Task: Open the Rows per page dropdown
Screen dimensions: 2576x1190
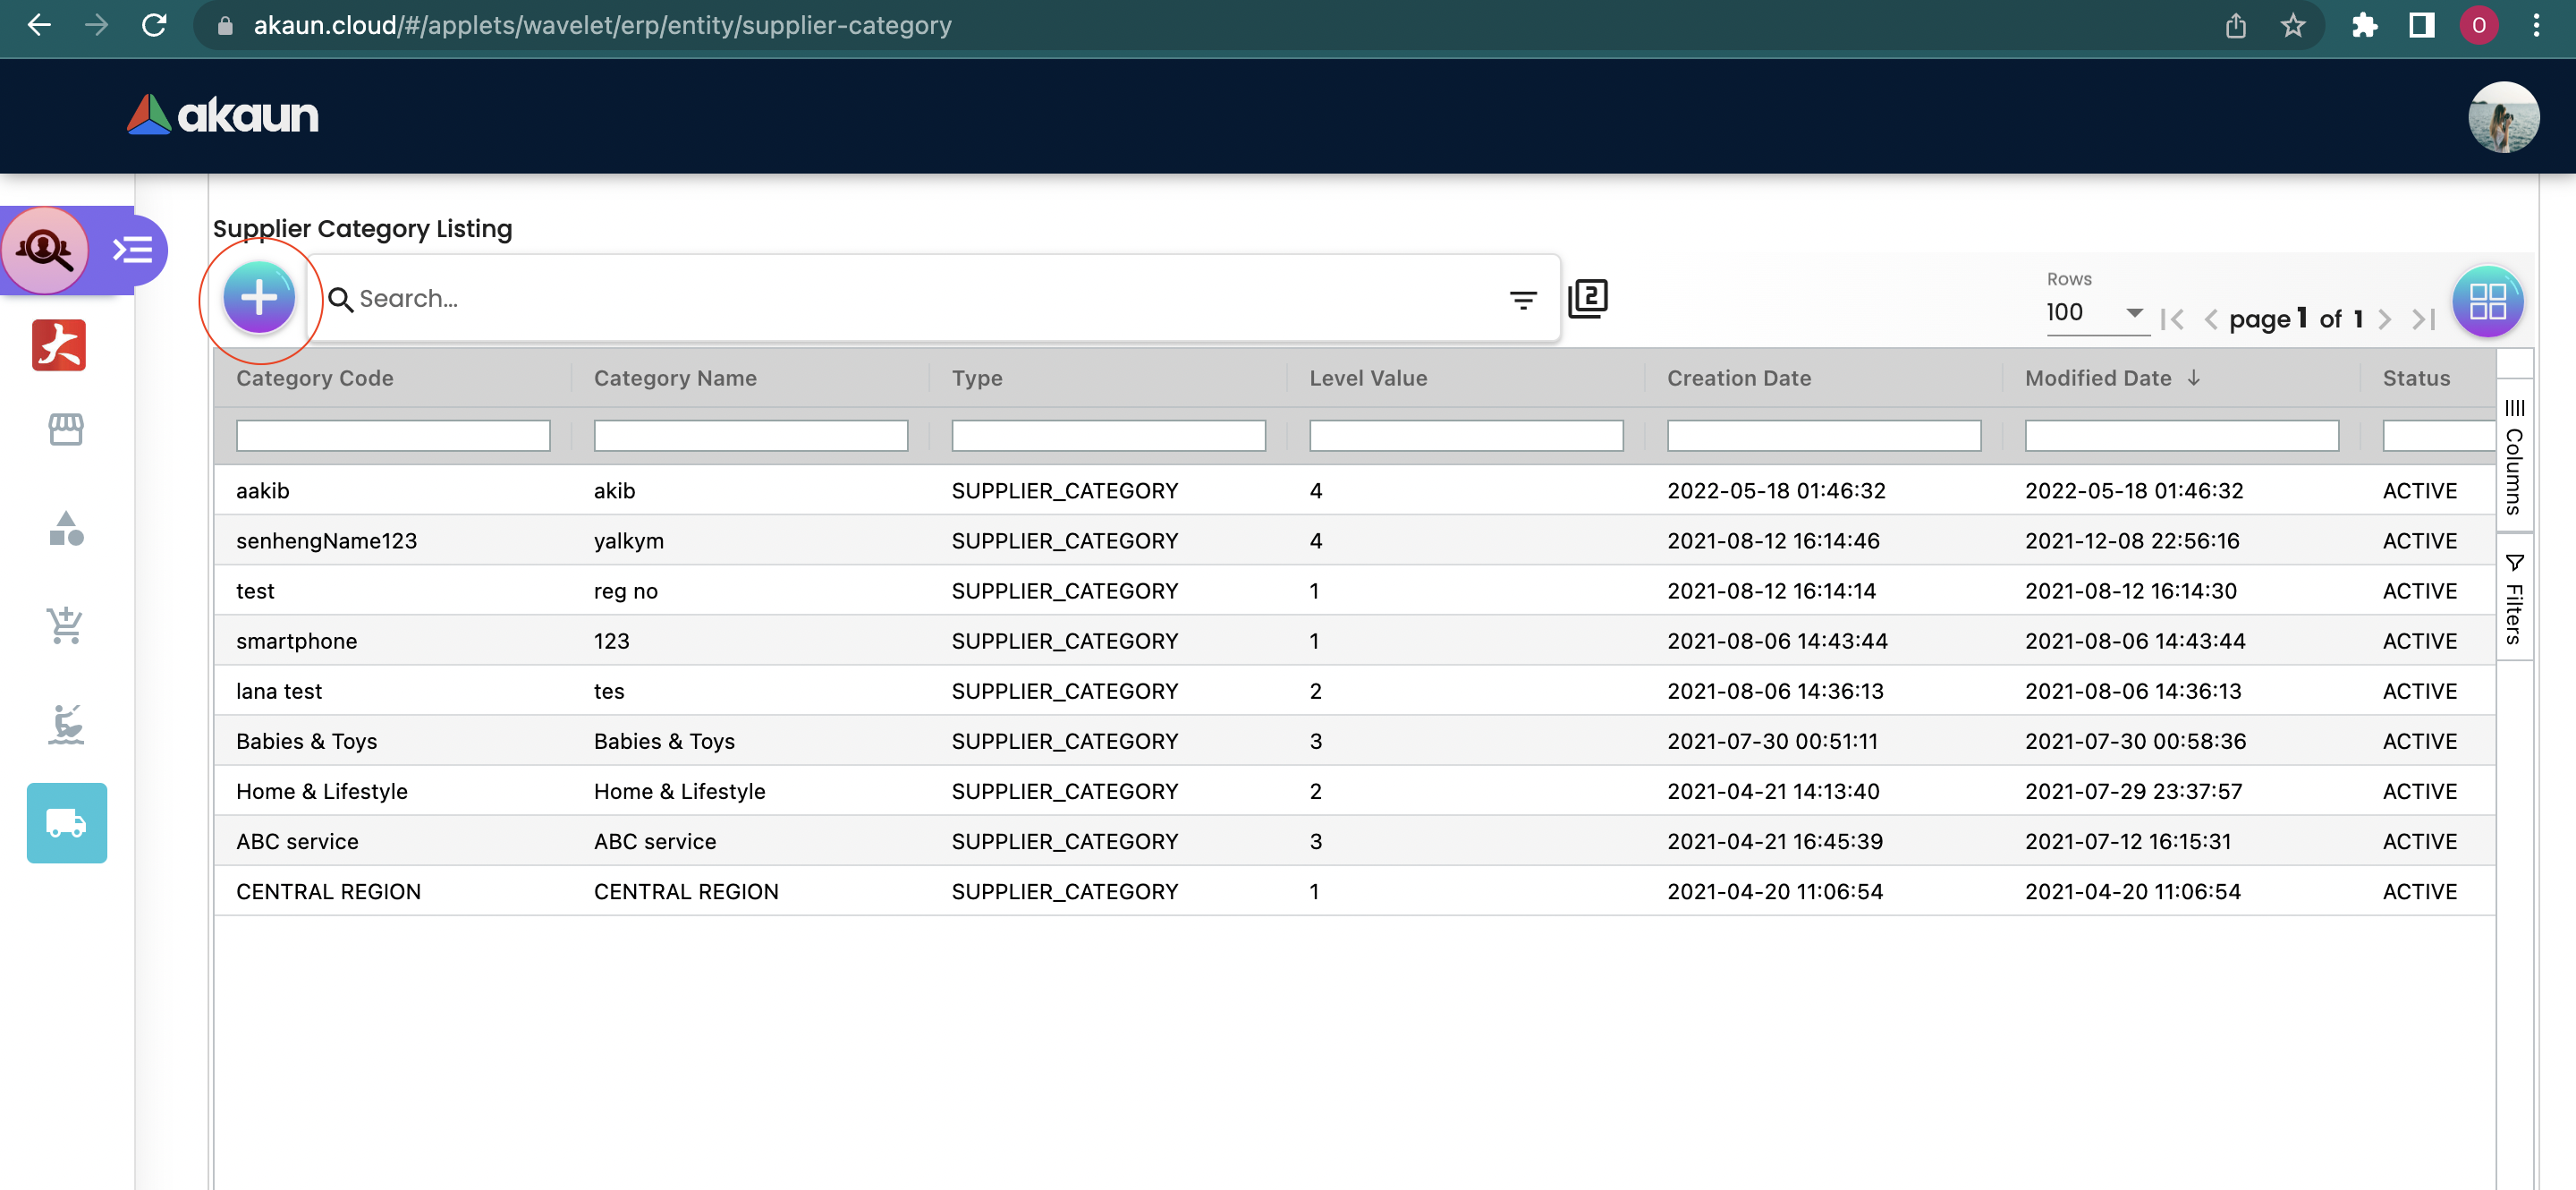Action: [2094, 313]
